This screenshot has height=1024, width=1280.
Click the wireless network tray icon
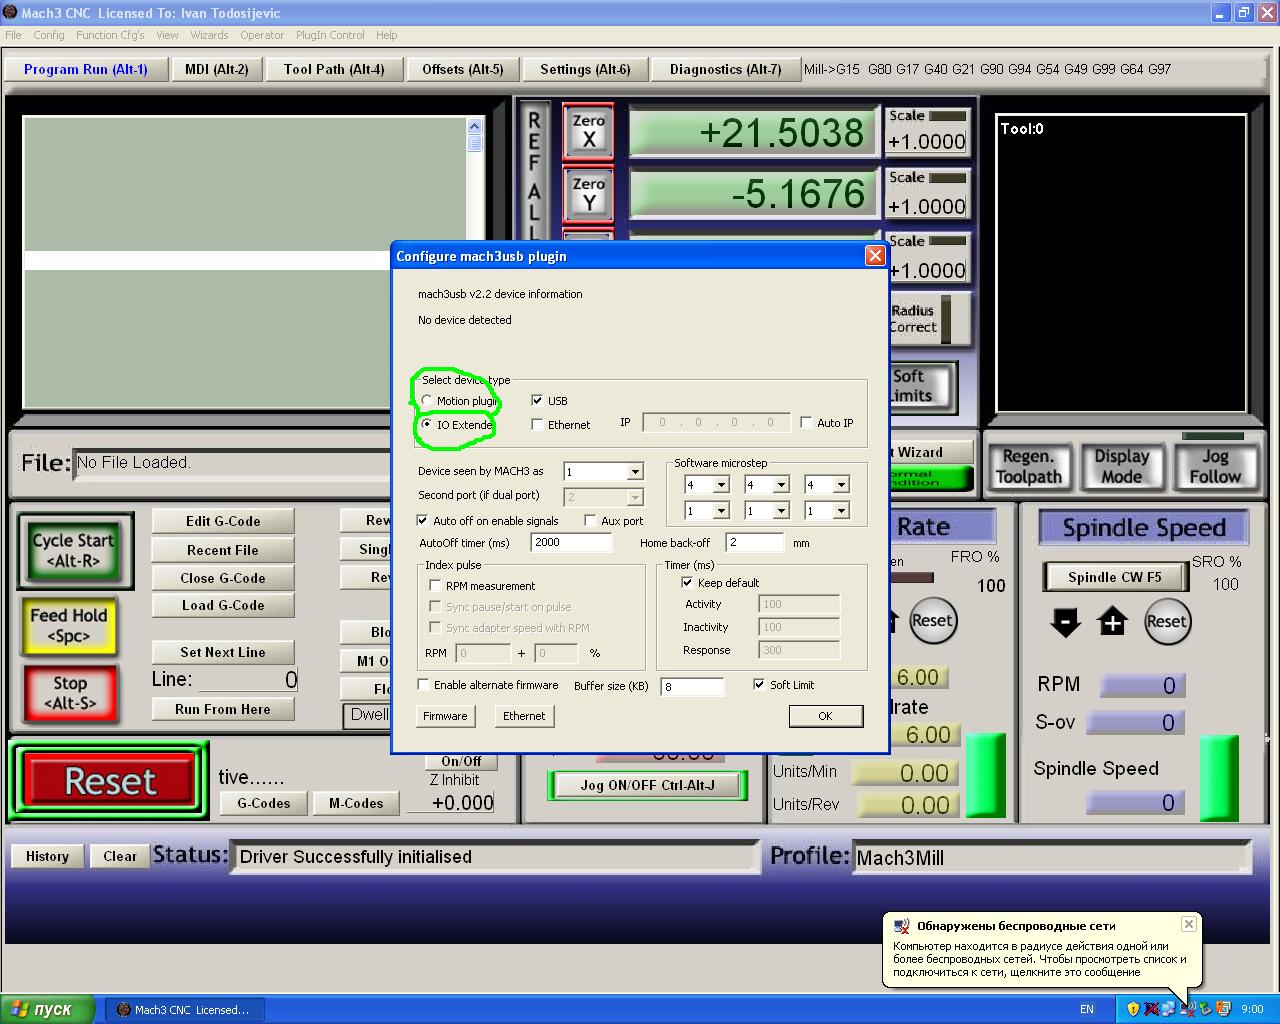click(1186, 1009)
